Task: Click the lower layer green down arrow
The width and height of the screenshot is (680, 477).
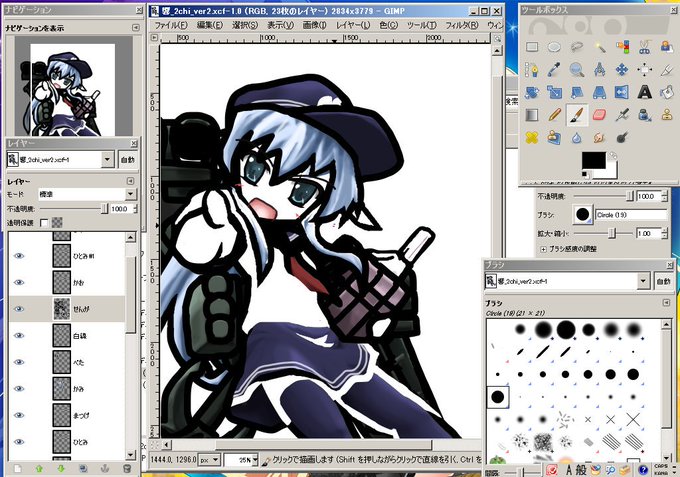Action: click(x=61, y=469)
